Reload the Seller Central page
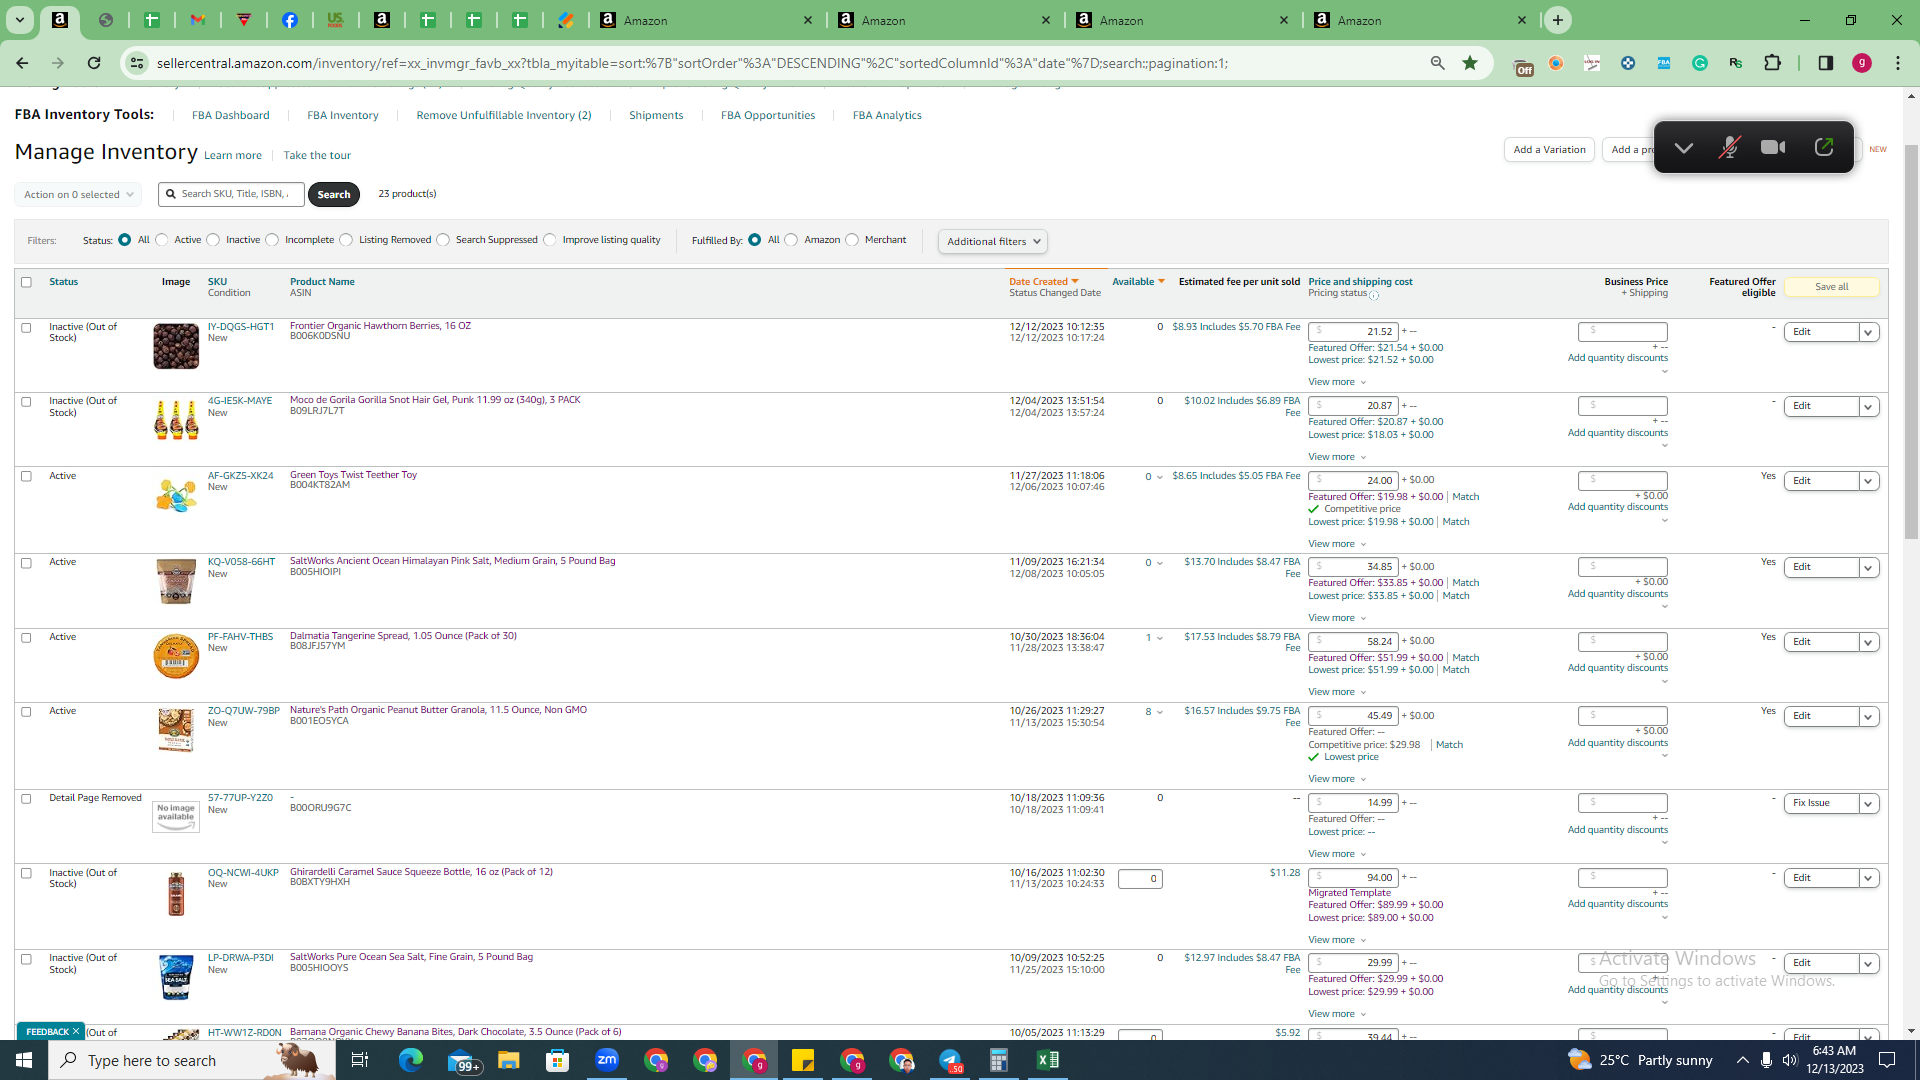Viewport: 1920px width, 1080px height. pos(94,63)
